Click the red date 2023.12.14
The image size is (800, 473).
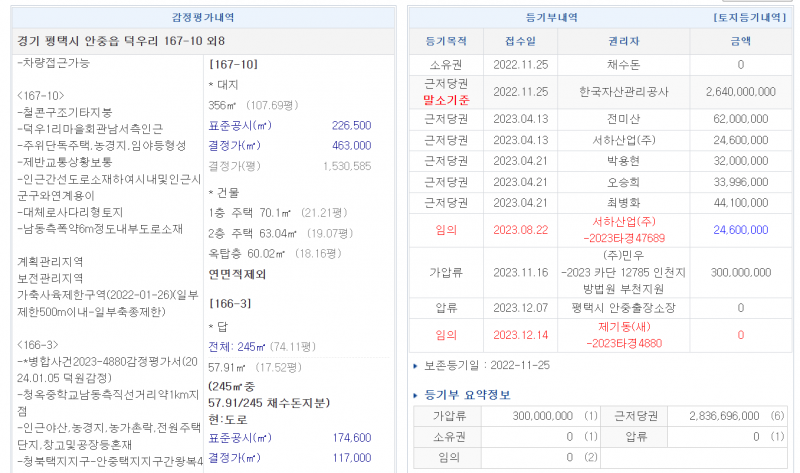point(520,335)
